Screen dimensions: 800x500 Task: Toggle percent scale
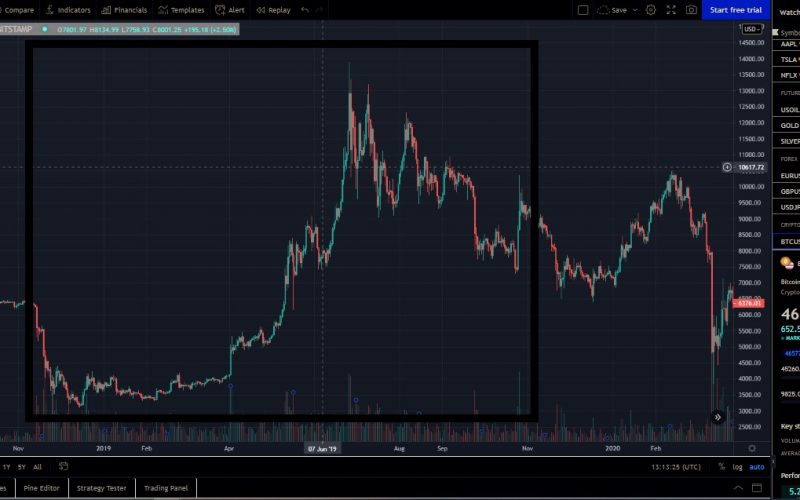coord(719,467)
